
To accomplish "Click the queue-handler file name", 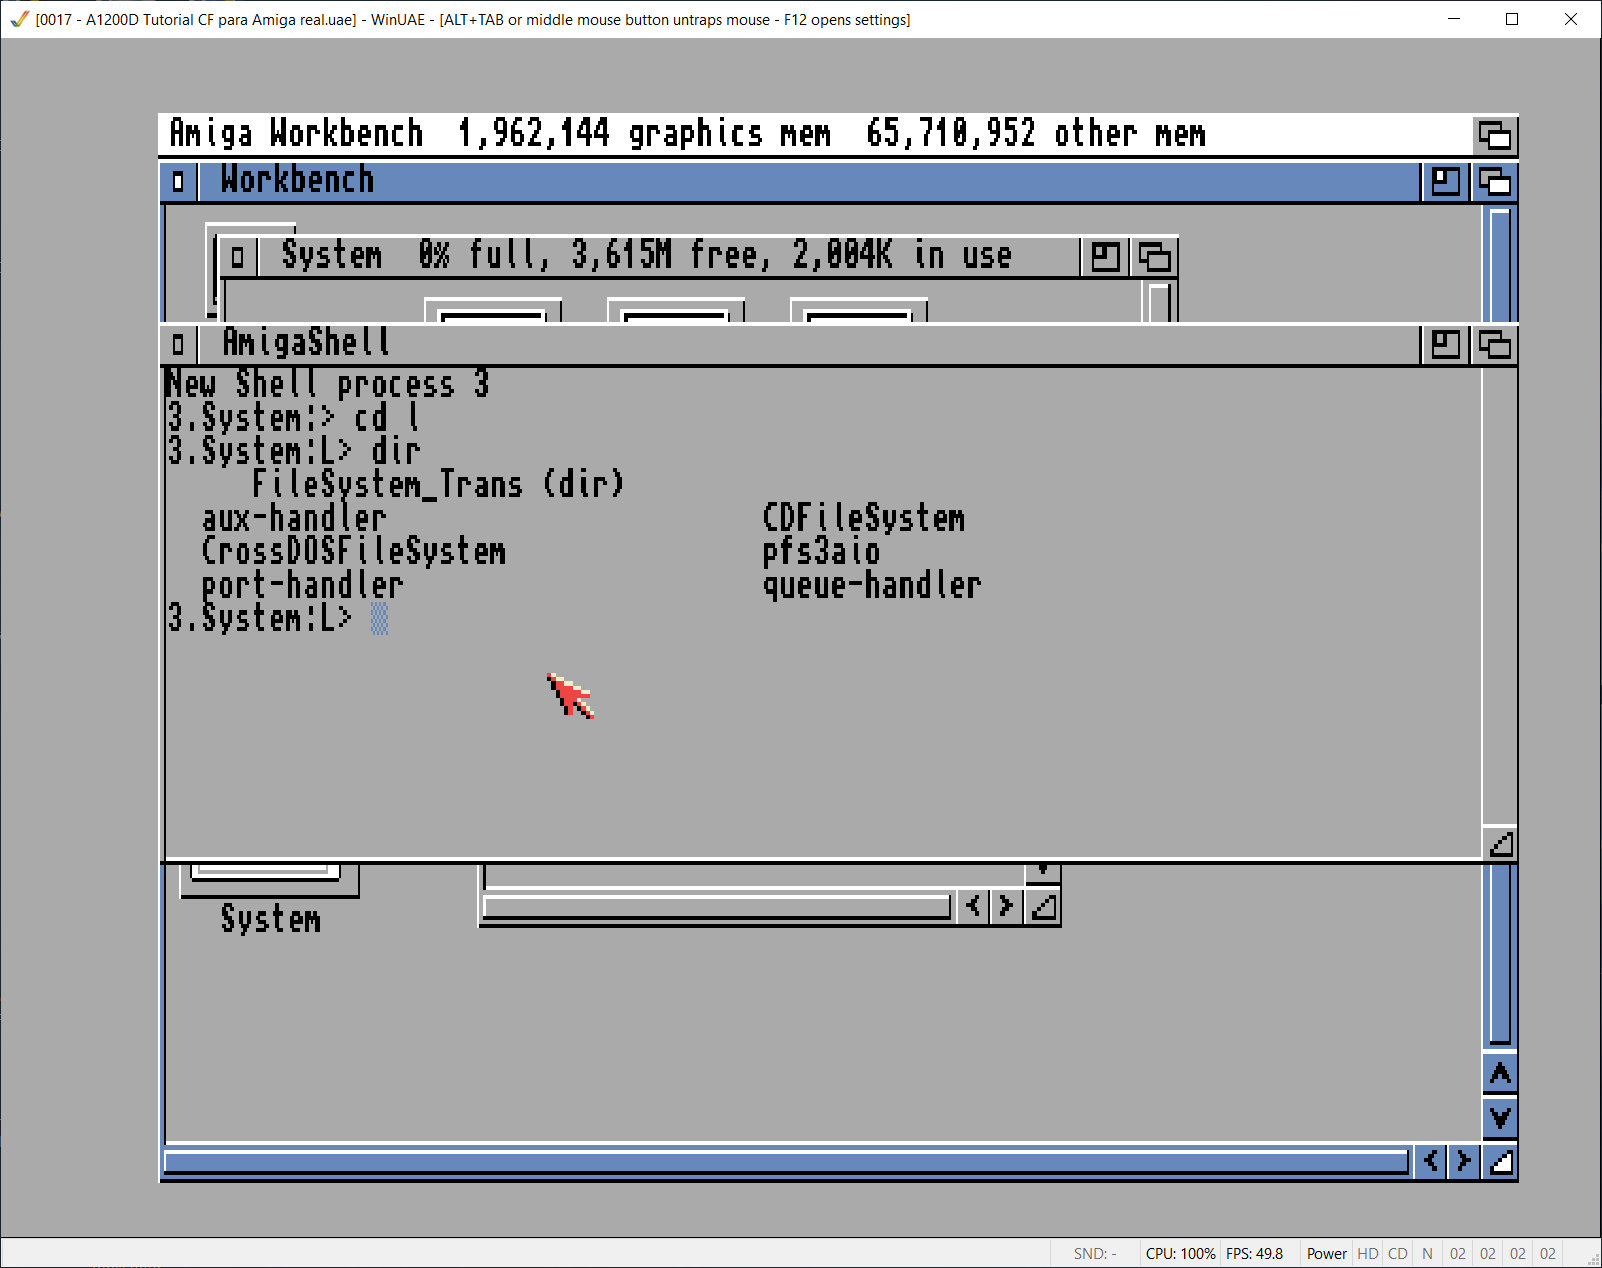I will pos(872,585).
